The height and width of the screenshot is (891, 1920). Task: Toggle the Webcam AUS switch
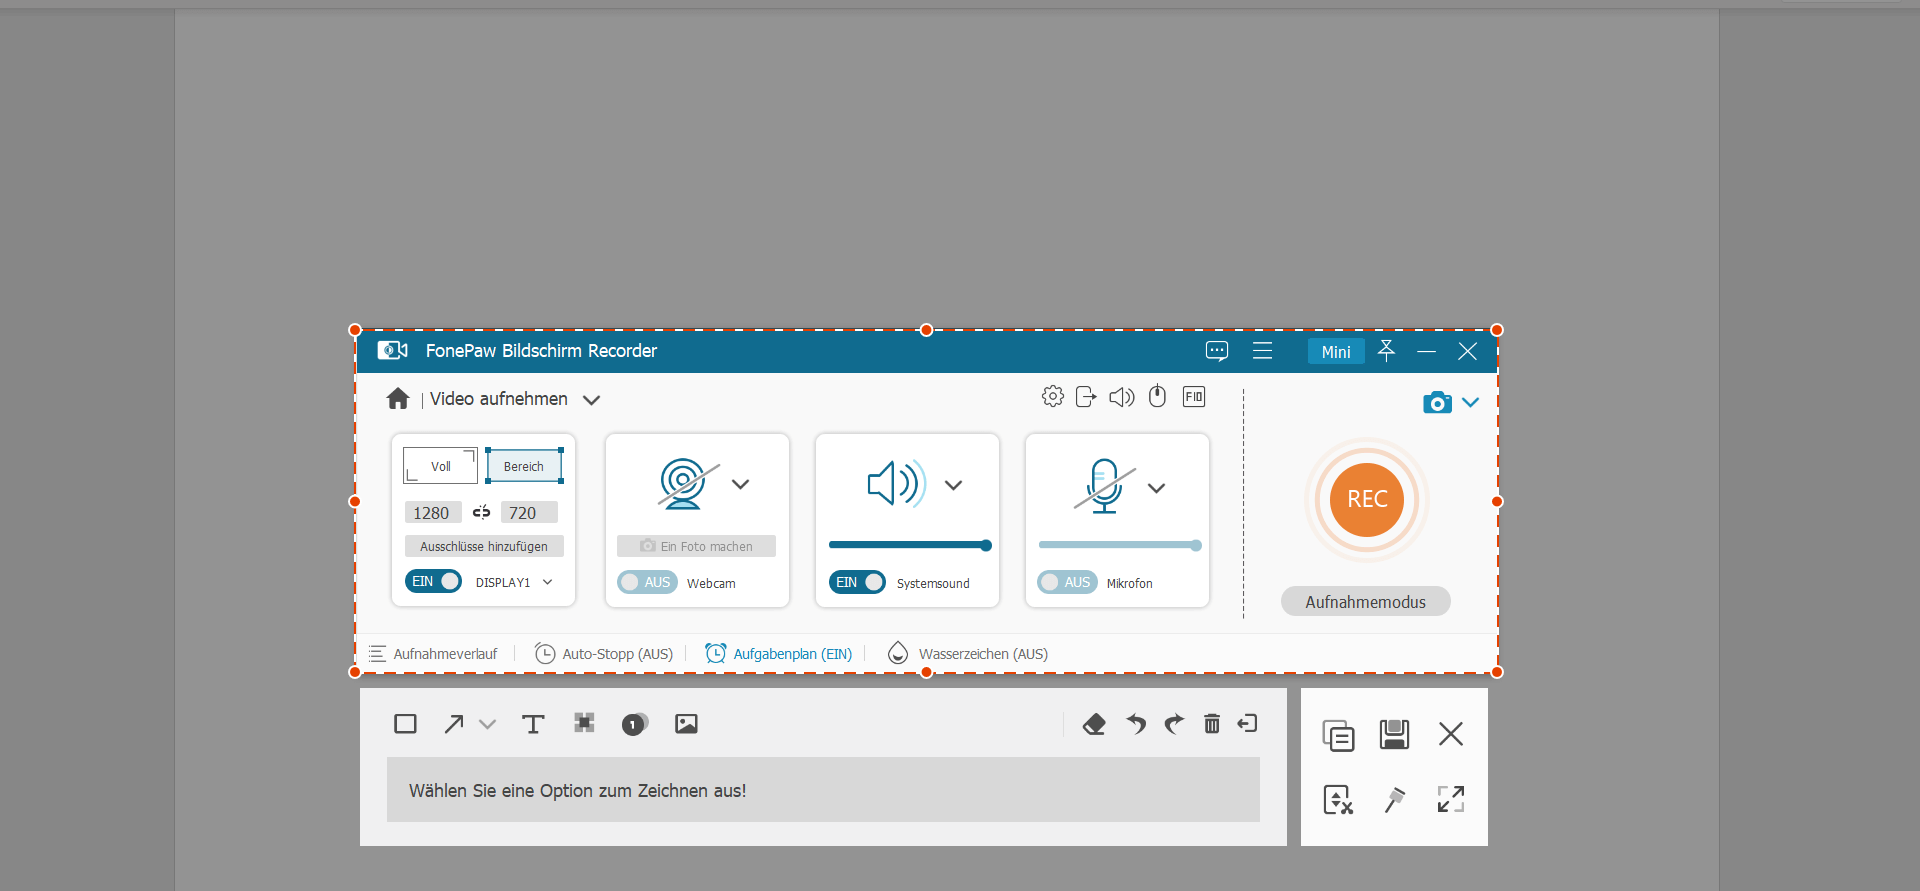(x=647, y=582)
